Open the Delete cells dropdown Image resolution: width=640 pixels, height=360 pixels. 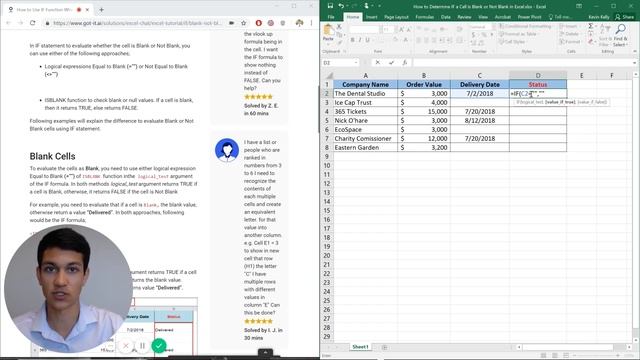(x=570, y=34)
